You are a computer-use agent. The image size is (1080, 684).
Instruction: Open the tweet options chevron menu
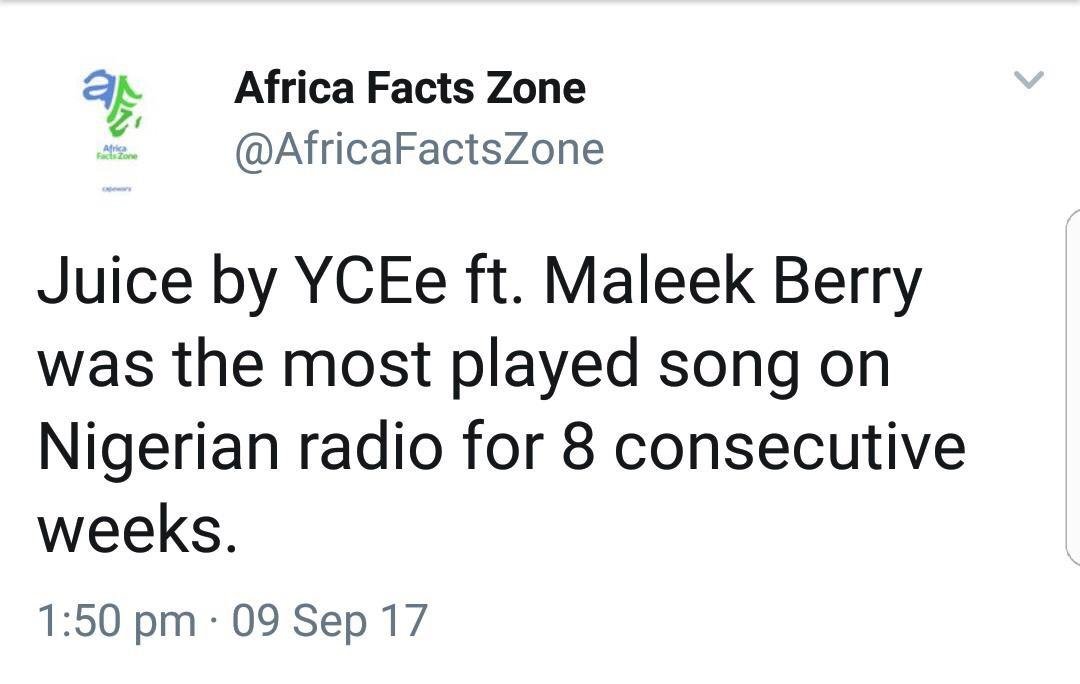1028,80
